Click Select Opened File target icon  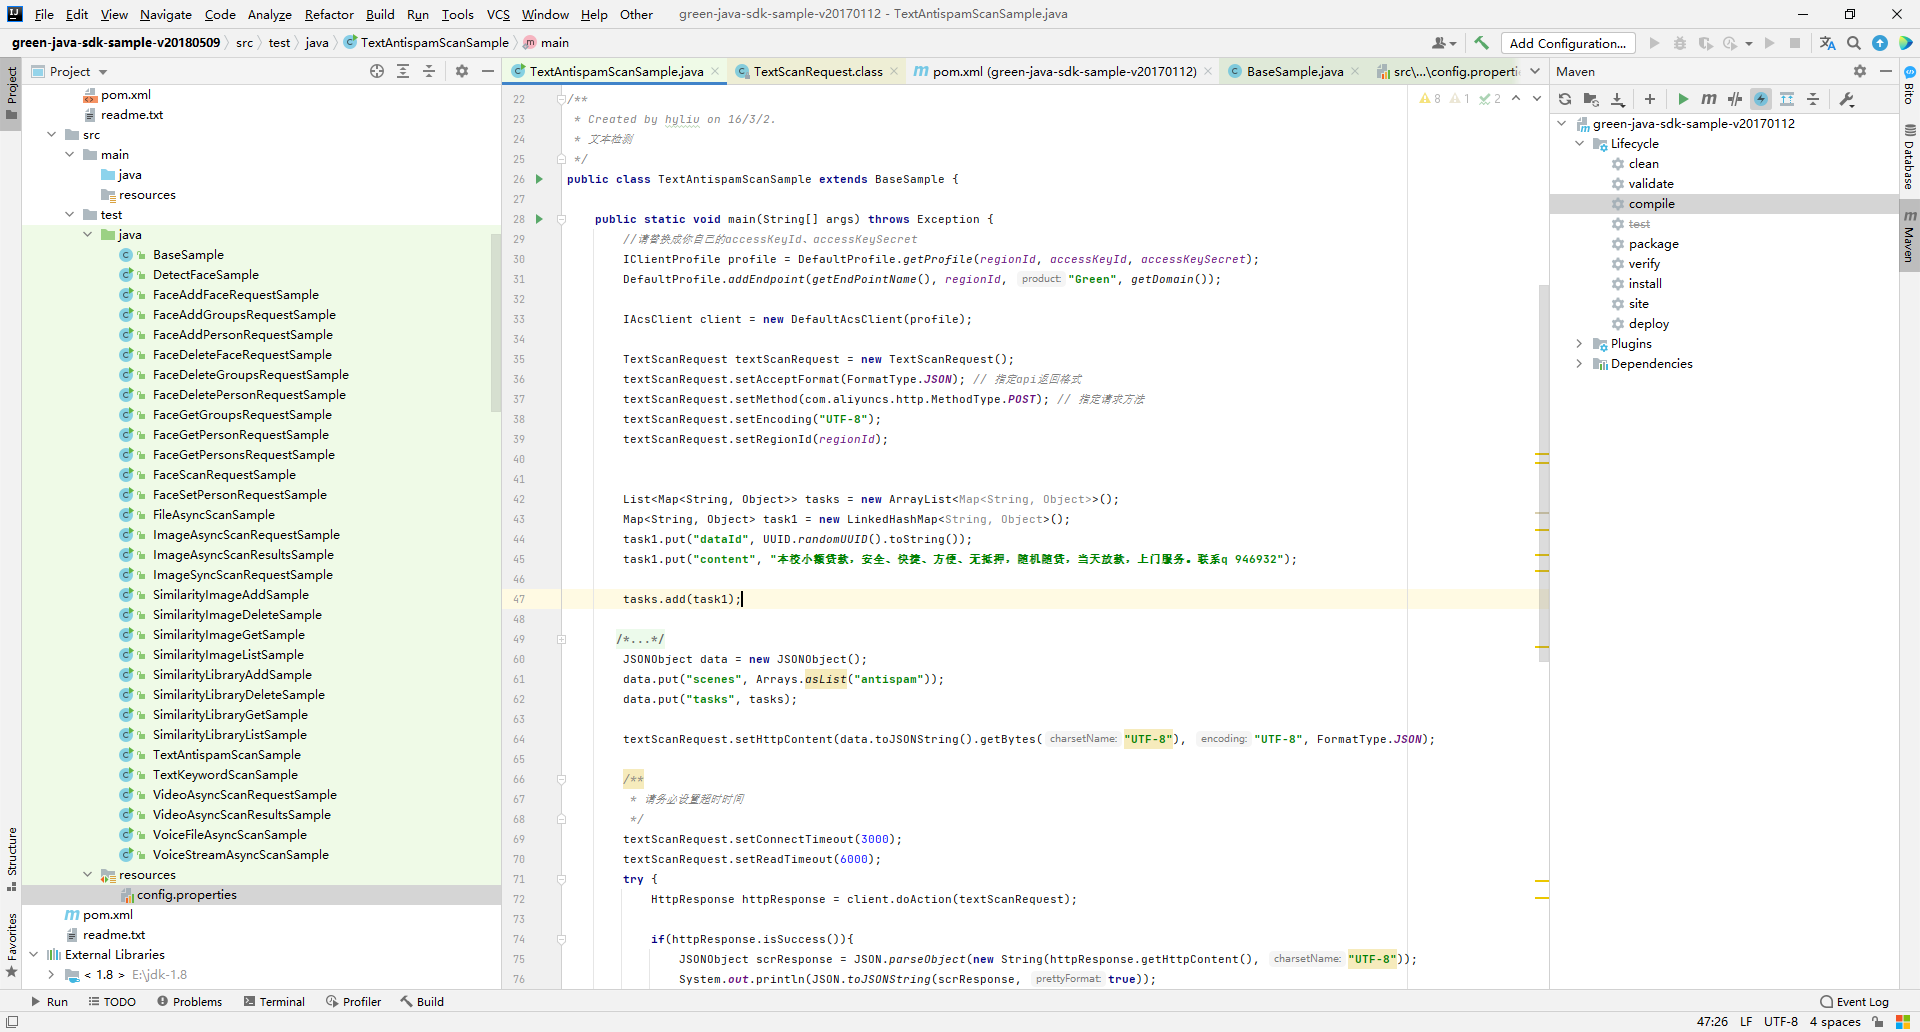click(x=377, y=71)
